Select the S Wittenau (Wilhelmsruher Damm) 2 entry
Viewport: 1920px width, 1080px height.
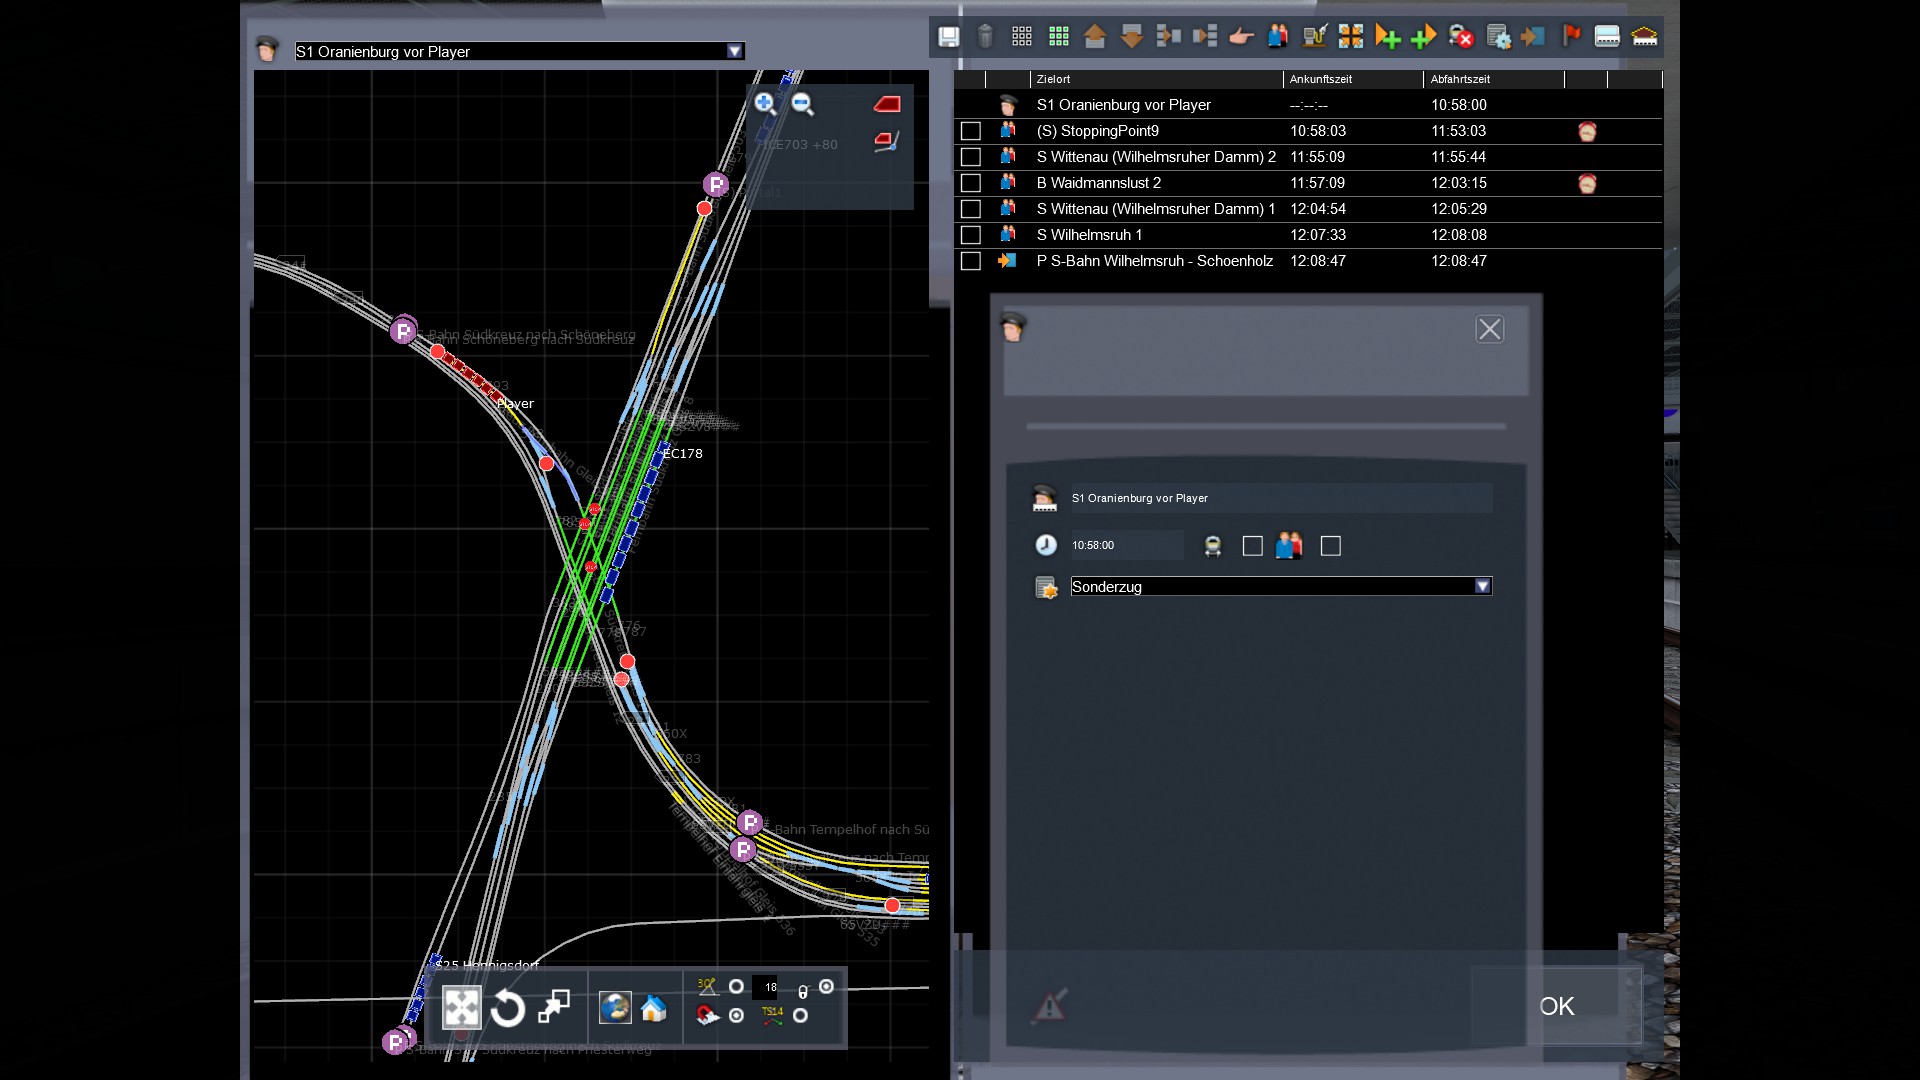(1155, 157)
